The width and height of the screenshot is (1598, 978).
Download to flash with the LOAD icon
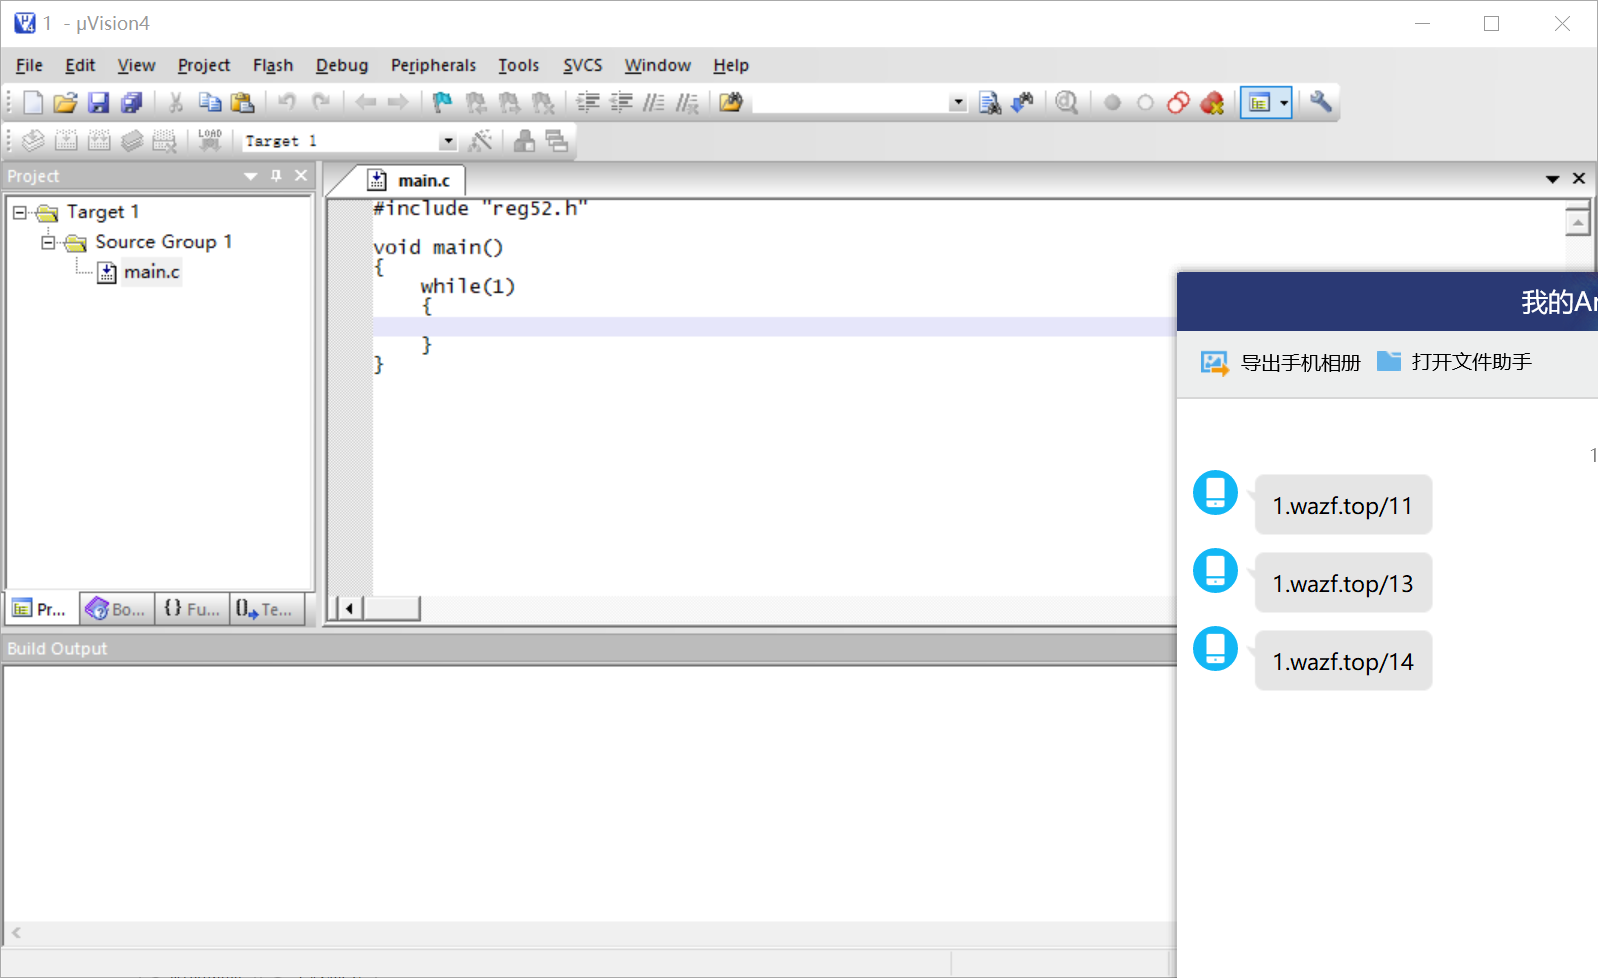(x=209, y=140)
